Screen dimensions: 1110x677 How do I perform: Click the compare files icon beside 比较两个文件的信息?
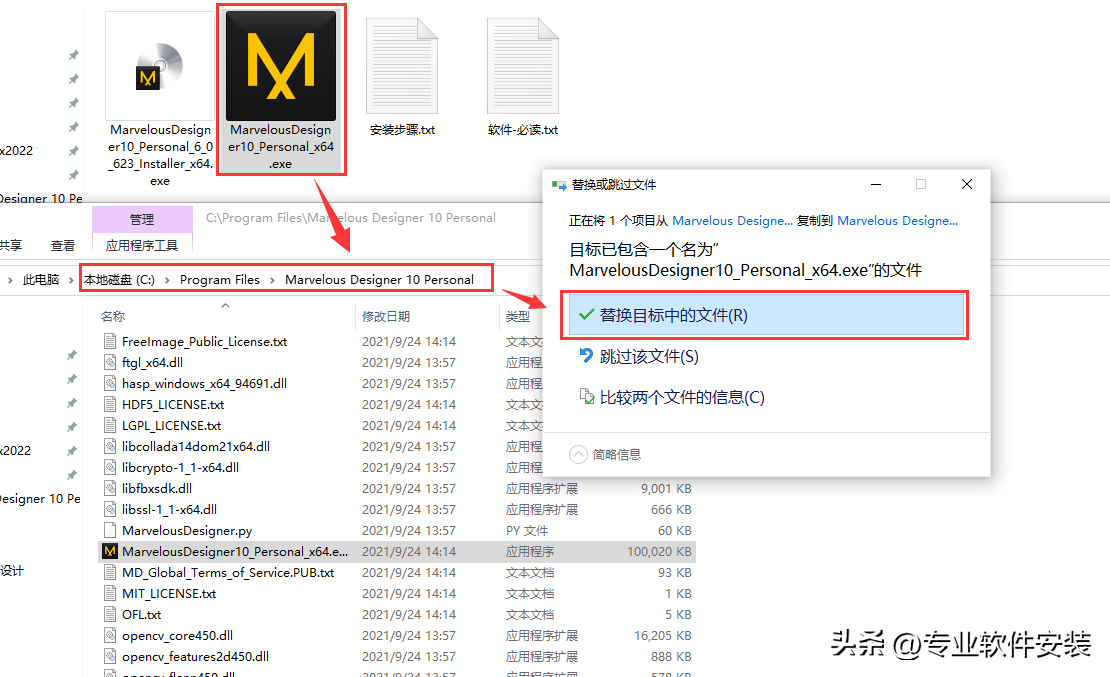[x=587, y=397]
